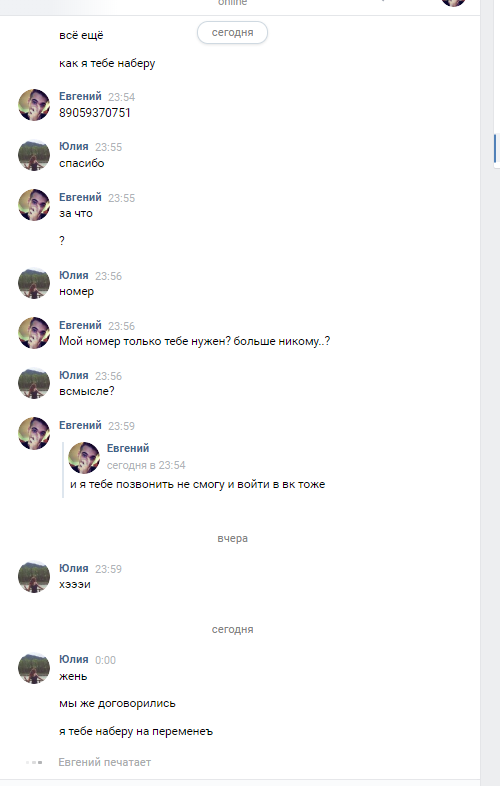
Task: Select message 'я тебе наберу на переменеъ'
Action: point(136,731)
